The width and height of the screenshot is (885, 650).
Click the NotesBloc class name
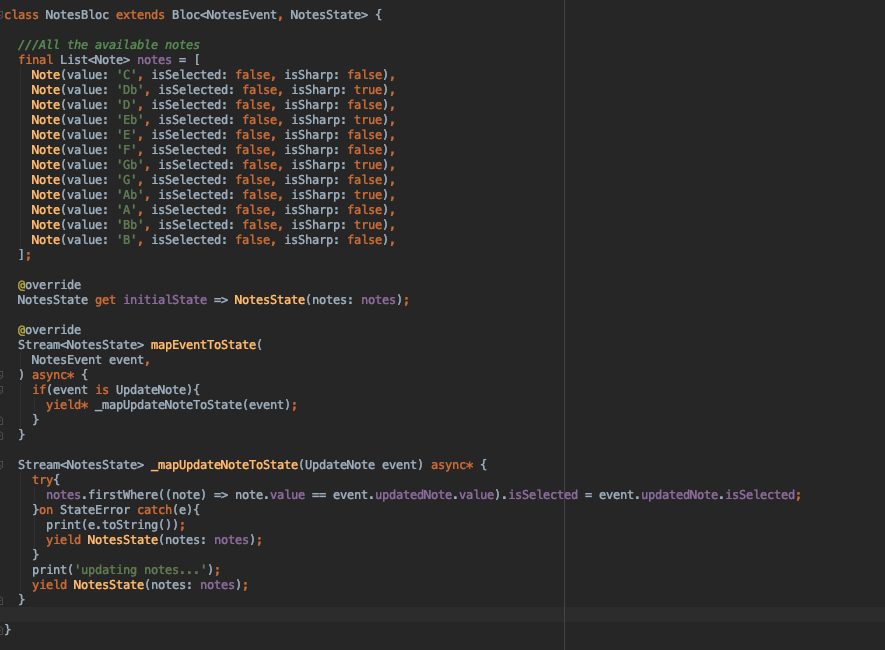[x=77, y=15]
